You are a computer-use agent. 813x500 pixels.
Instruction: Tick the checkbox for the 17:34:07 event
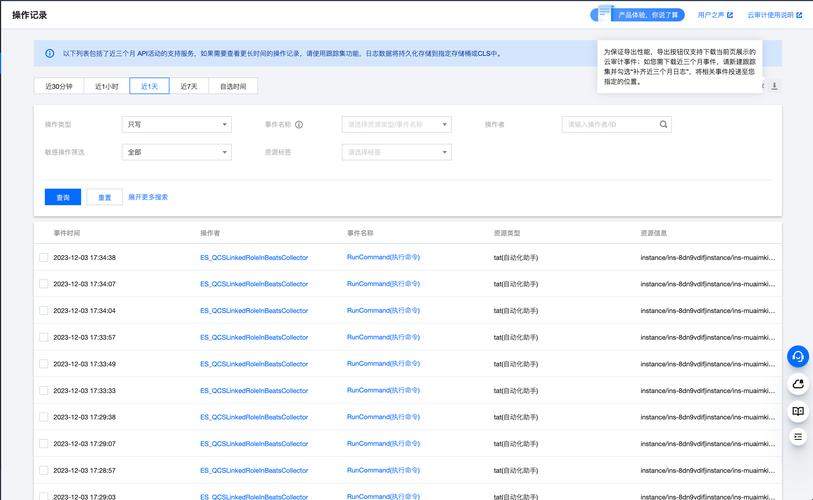[x=44, y=284]
